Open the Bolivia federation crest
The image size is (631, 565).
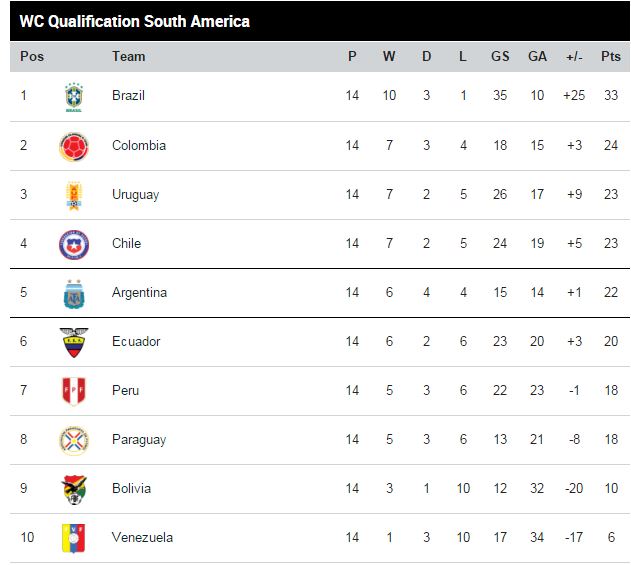pyautogui.click(x=74, y=490)
